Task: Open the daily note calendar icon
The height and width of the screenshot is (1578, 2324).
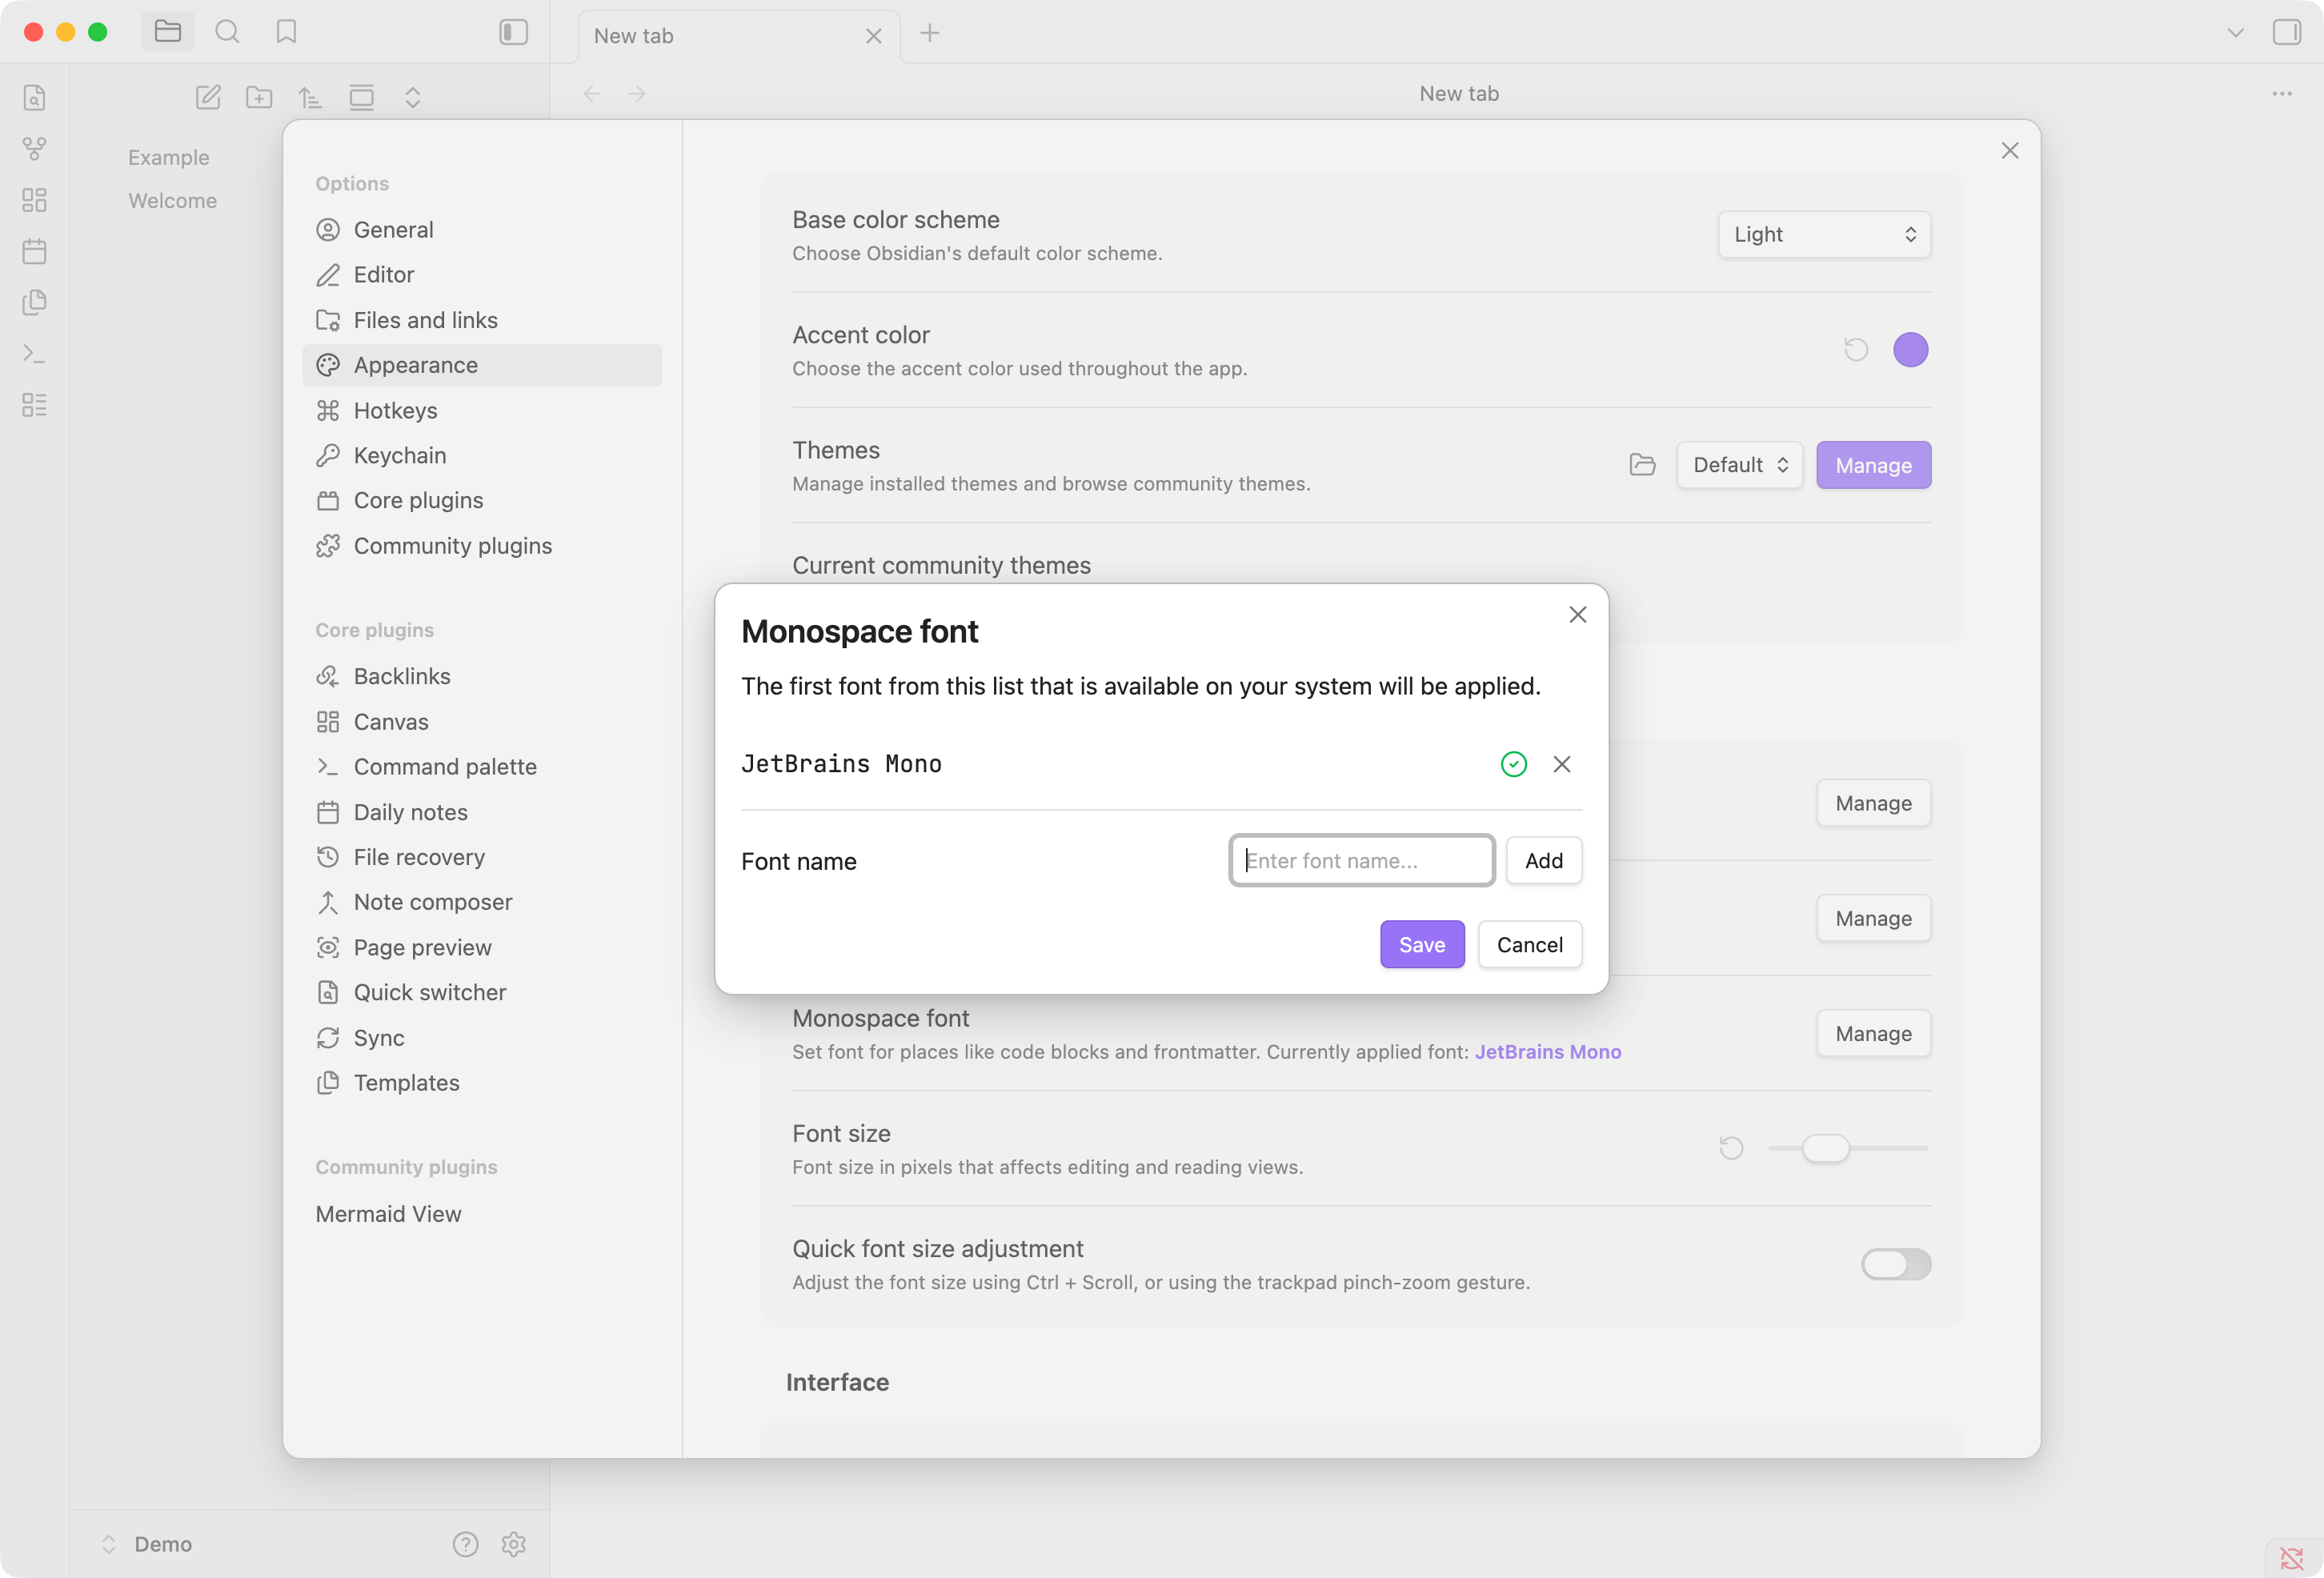Action: click(34, 251)
